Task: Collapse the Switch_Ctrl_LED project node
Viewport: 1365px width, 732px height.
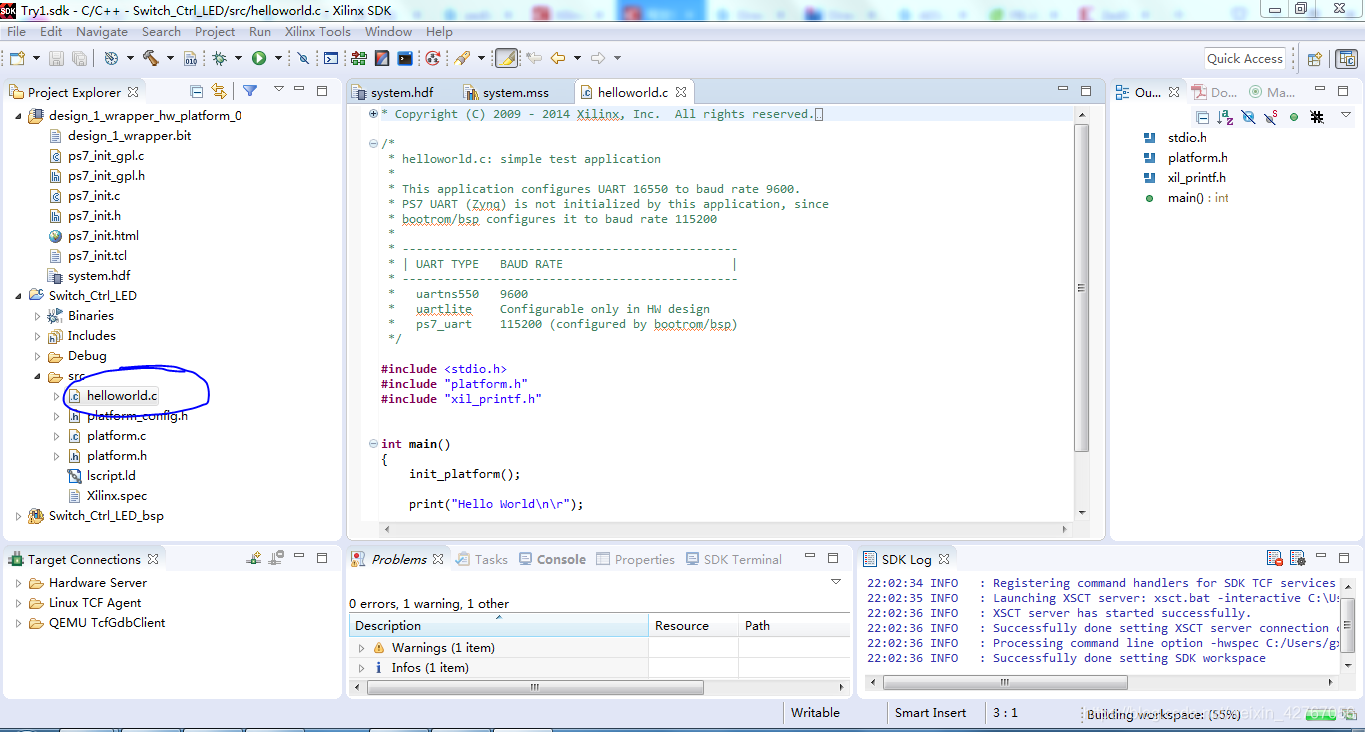Action: click(19, 296)
